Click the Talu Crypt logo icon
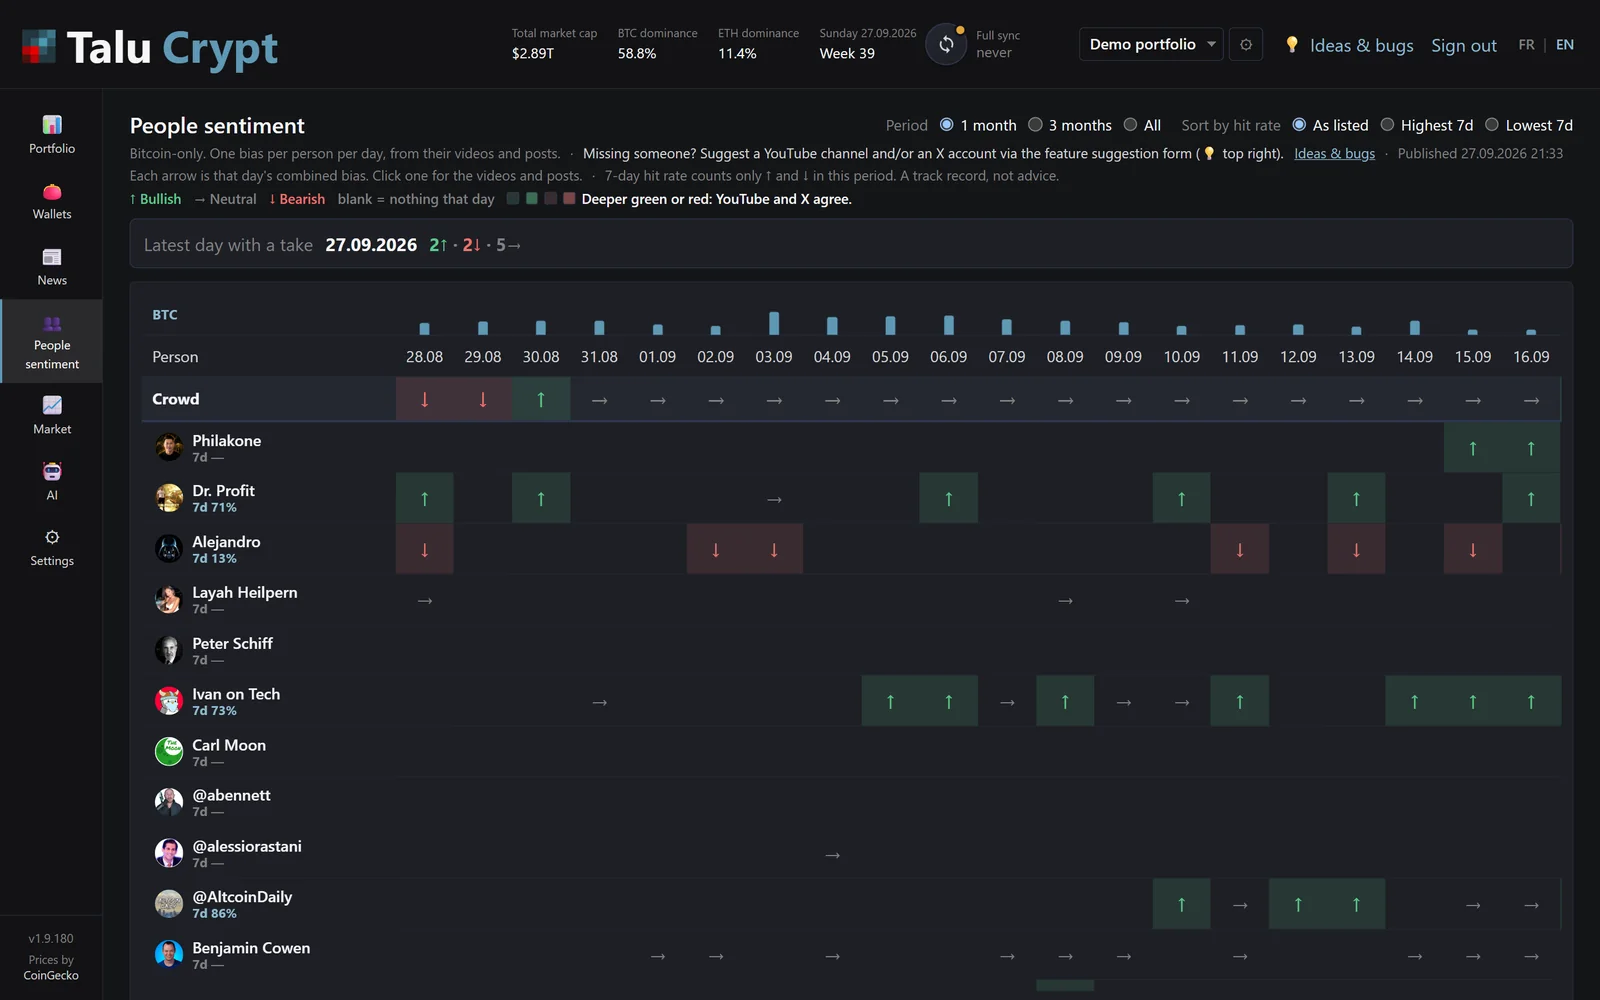 pos(39,46)
